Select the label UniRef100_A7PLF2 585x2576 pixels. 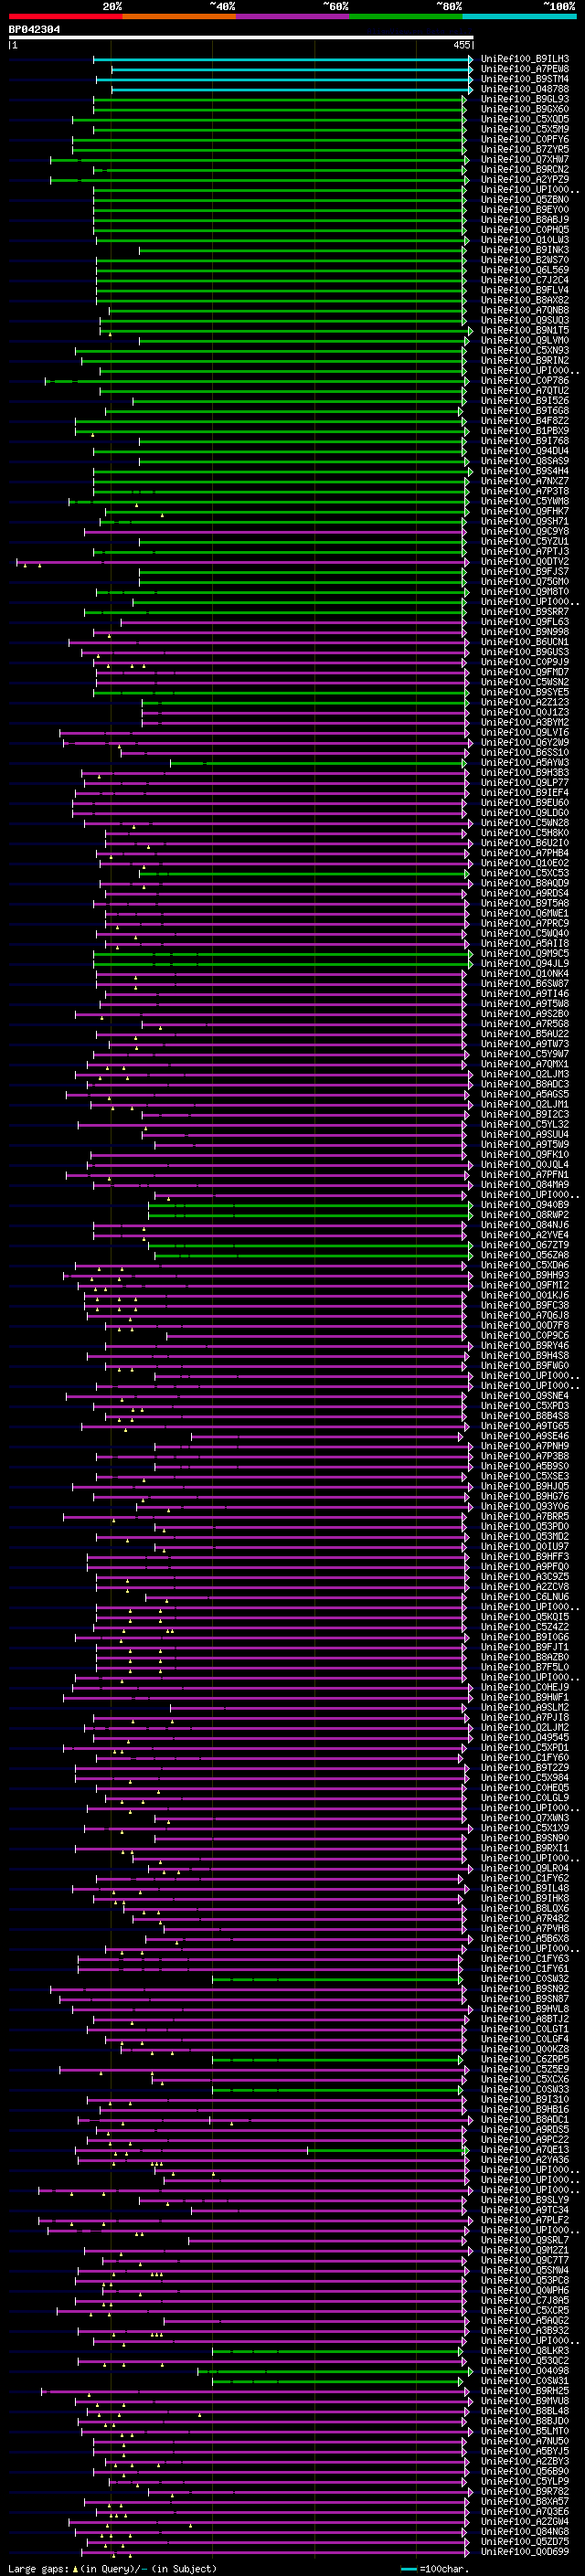(525, 2220)
